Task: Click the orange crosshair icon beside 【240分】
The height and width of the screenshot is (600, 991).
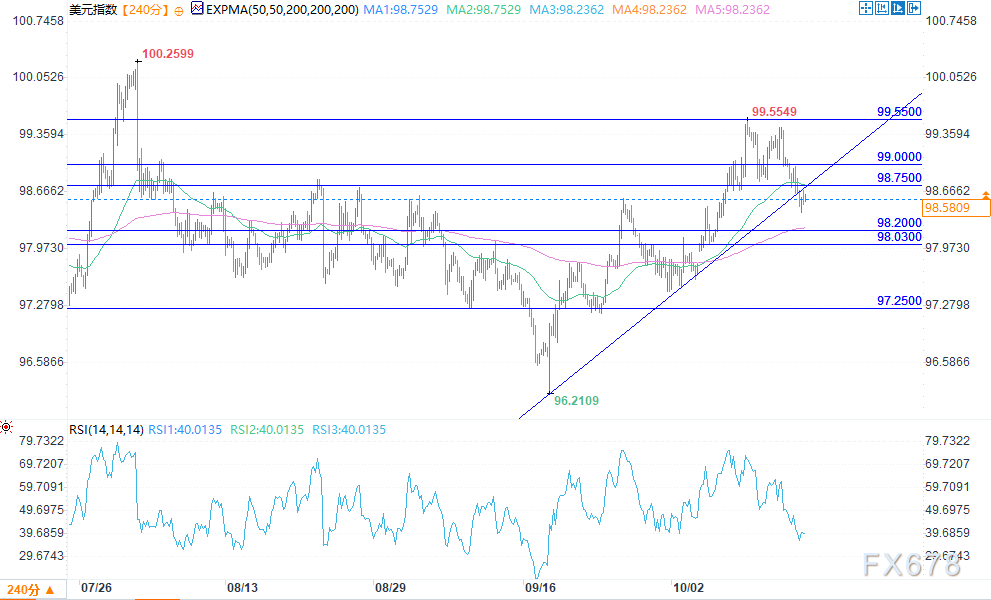Action: (176, 8)
